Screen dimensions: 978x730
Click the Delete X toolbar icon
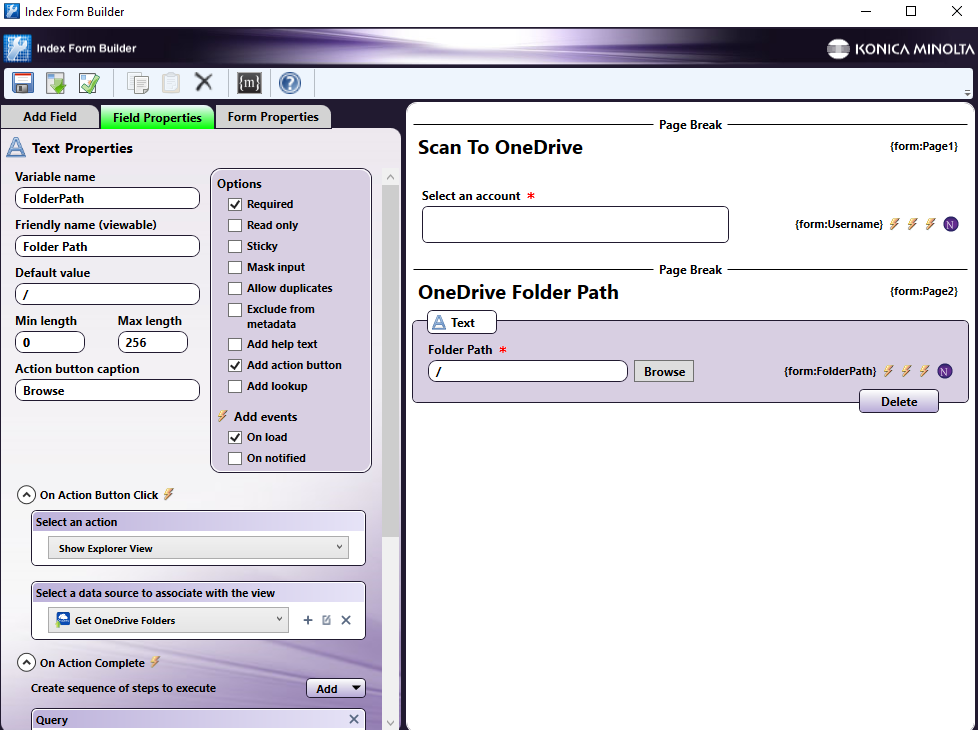(x=203, y=82)
